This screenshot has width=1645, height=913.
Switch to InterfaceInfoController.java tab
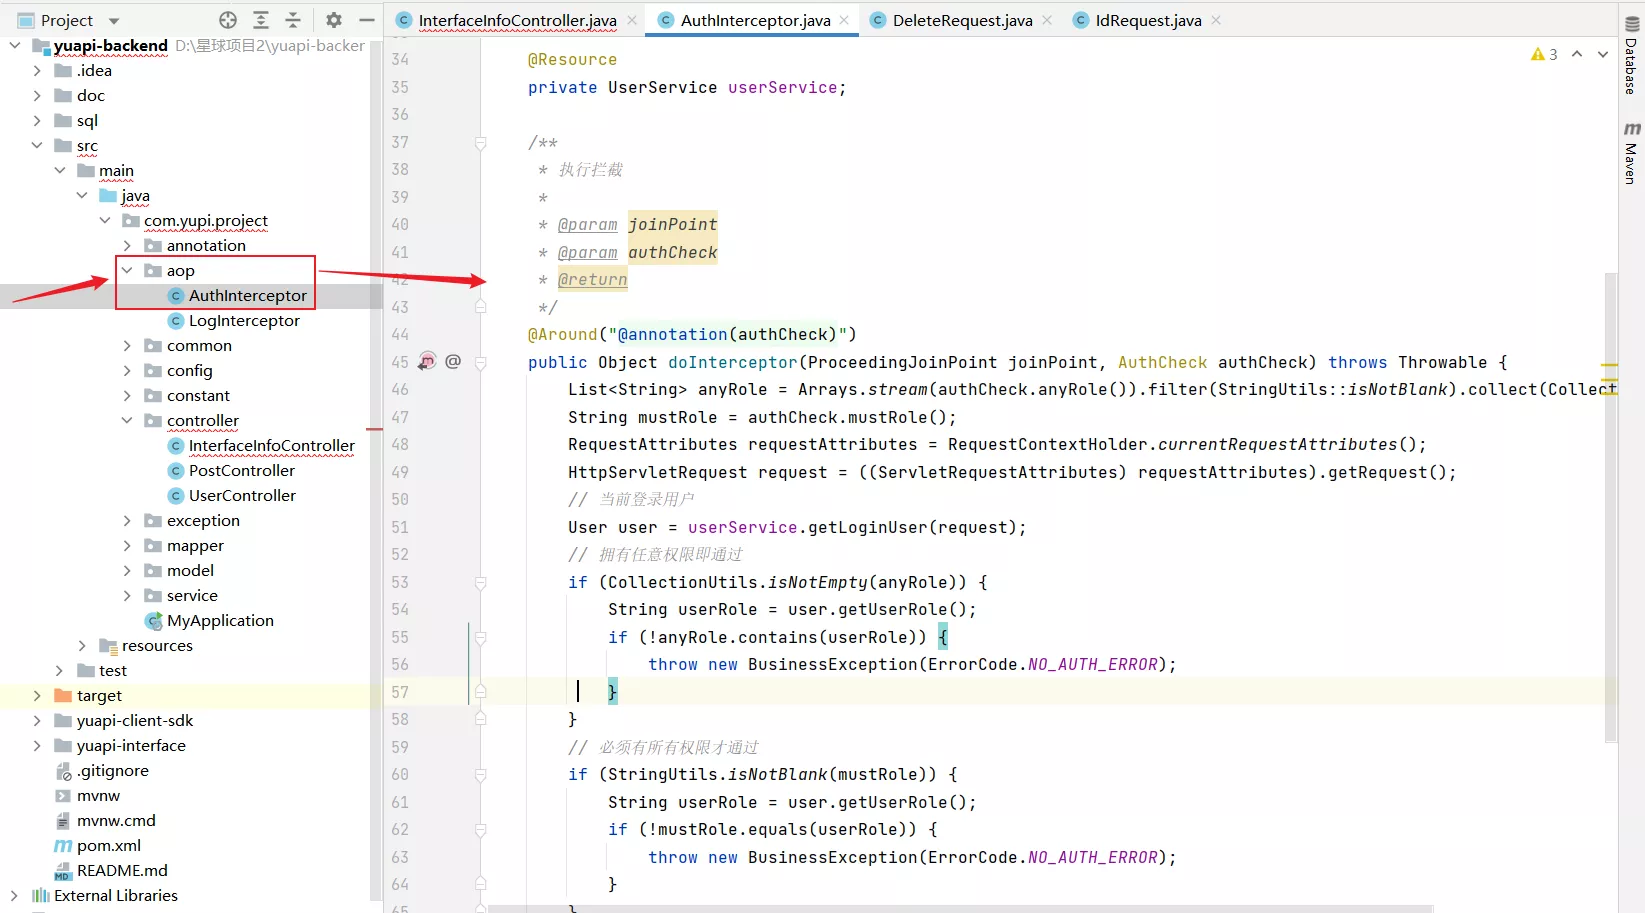coord(517,20)
